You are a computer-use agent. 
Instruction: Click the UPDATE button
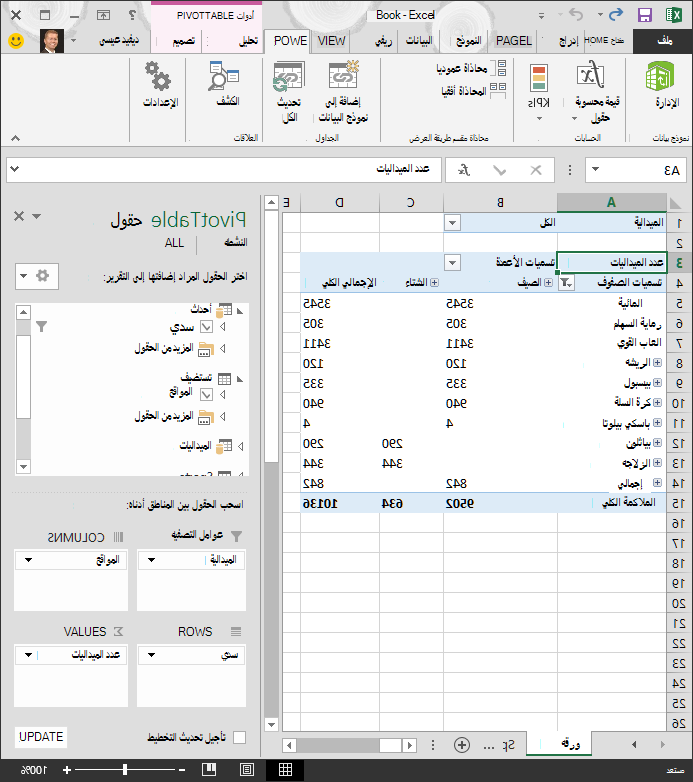(x=41, y=737)
